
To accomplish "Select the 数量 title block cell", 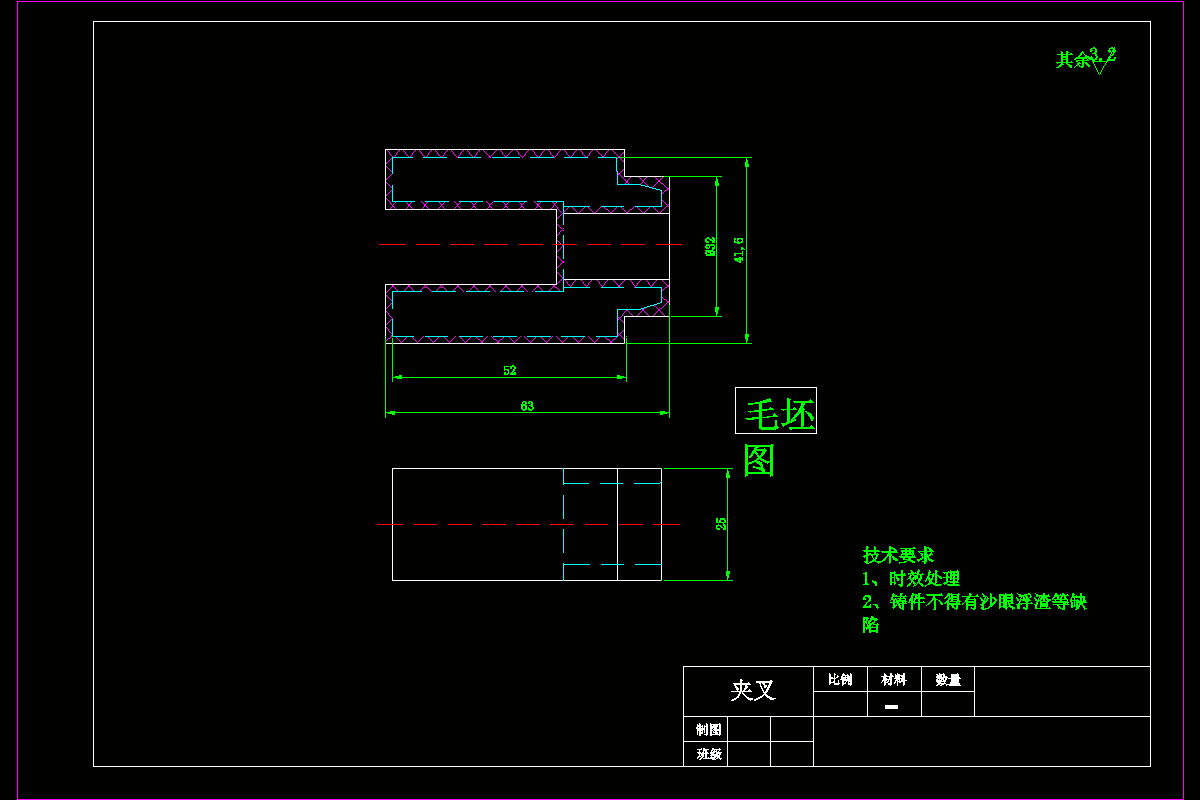I will pyautogui.click(x=948, y=680).
